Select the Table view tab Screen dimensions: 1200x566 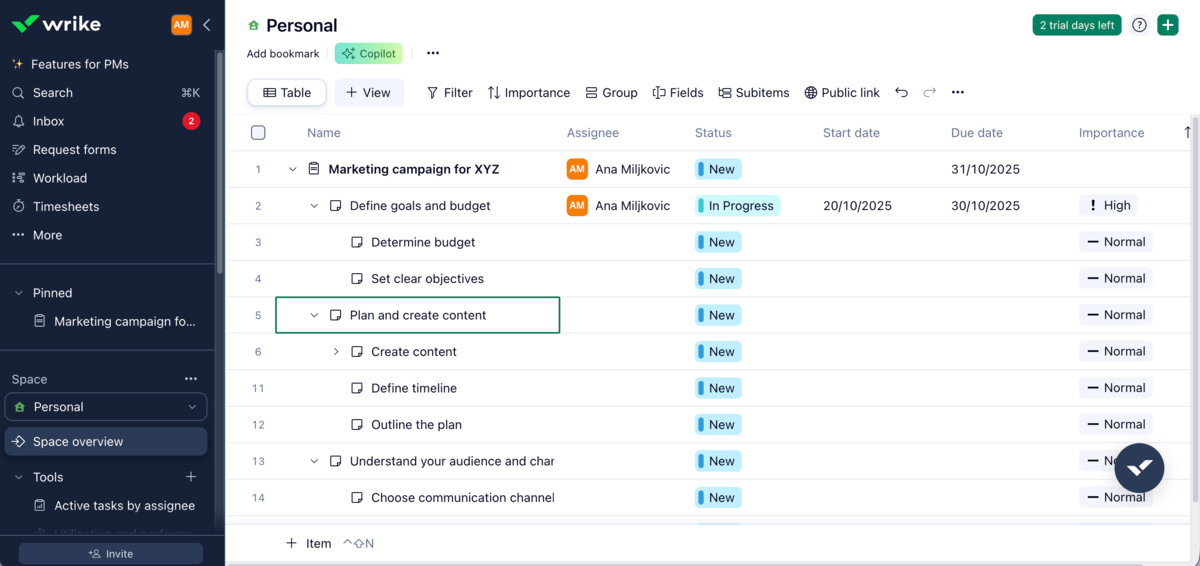click(287, 93)
